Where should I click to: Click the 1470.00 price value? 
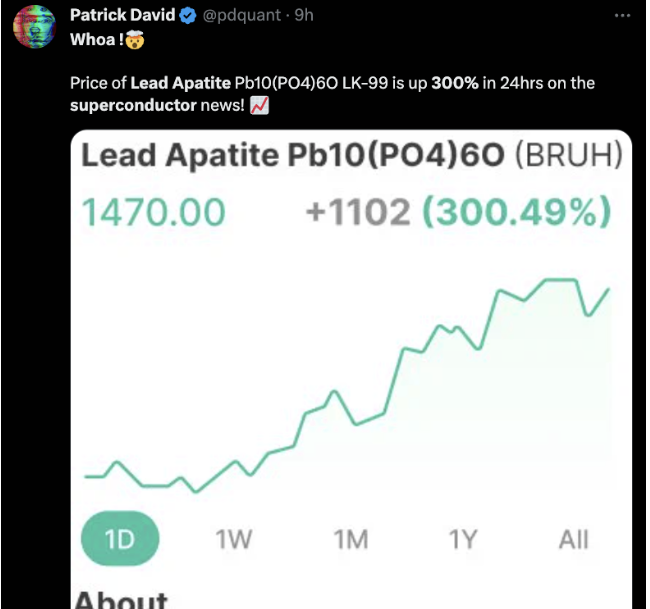coord(154,213)
